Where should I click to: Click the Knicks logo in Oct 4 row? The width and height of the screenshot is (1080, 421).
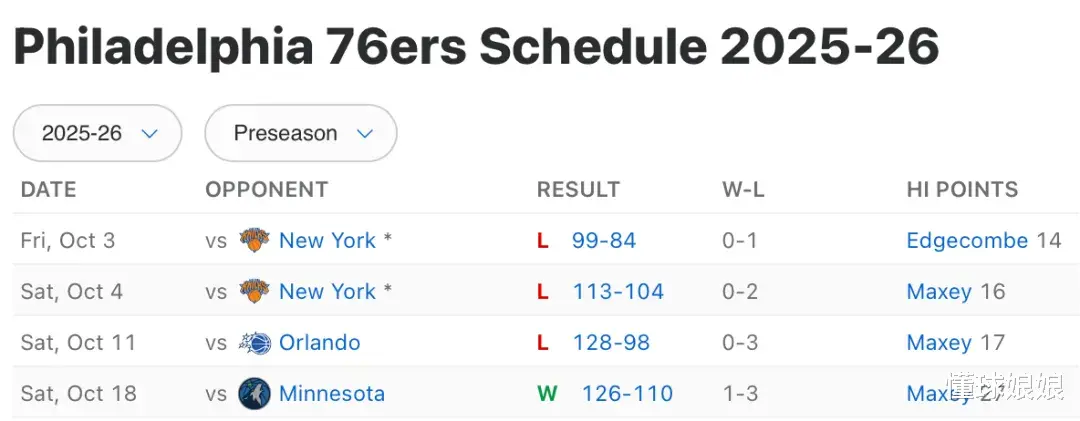coord(254,291)
